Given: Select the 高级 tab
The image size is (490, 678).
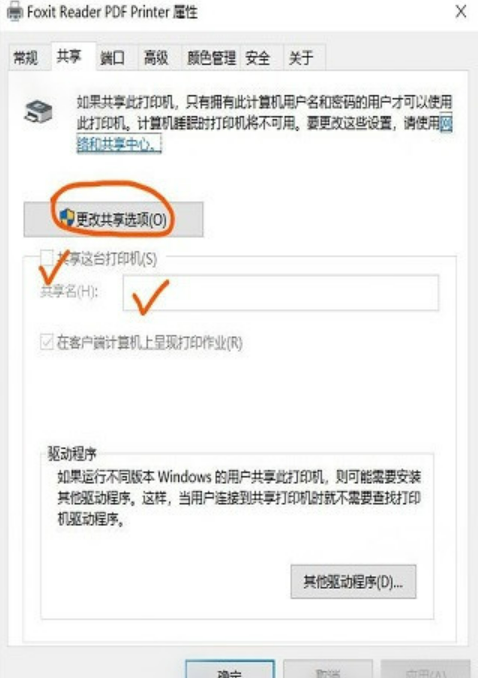Looking at the screenshot, I should 157,58.
